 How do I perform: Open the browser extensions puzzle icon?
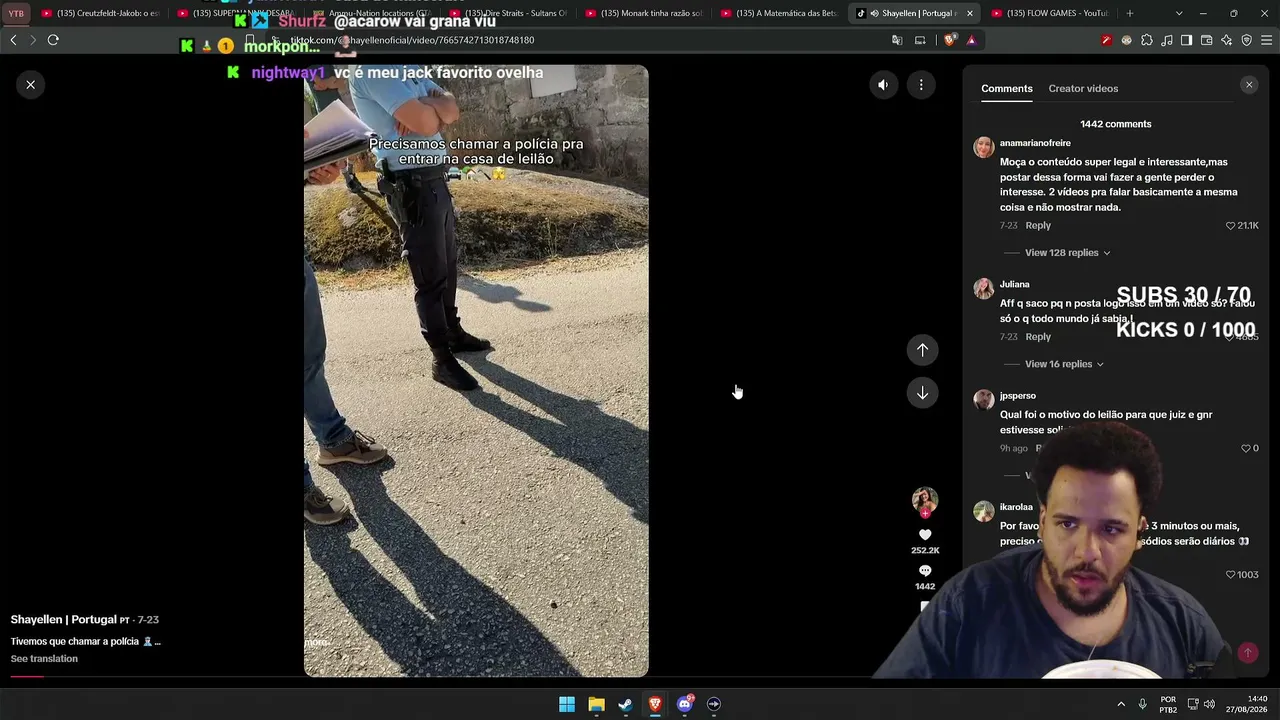point(1146,40)
